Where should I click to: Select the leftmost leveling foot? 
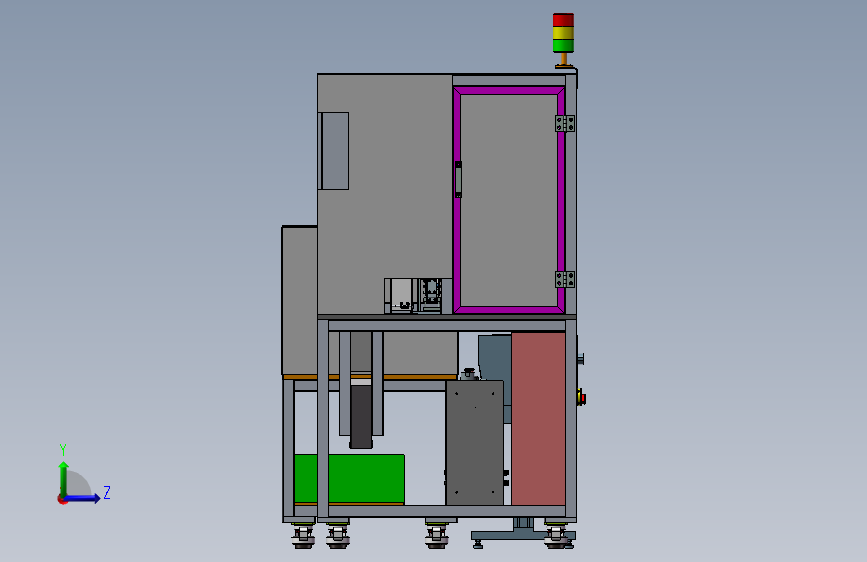303,535
